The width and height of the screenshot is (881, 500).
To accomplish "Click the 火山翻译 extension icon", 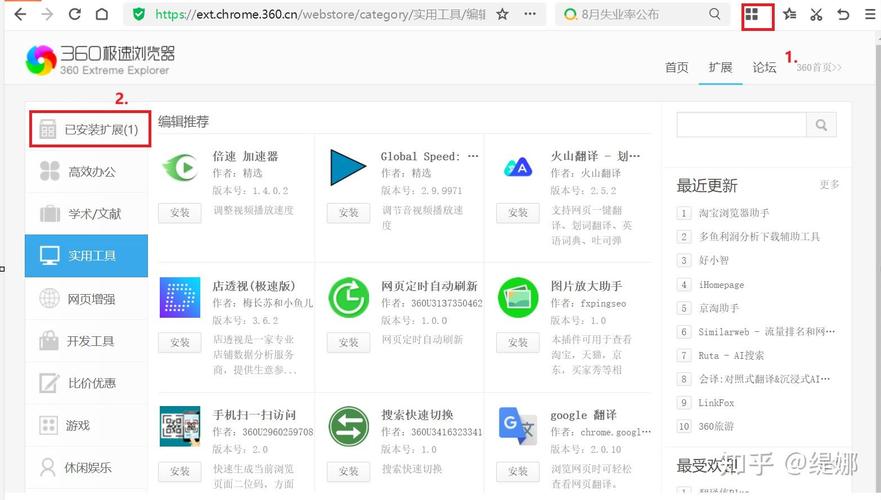I will click(x=517, y=167).
